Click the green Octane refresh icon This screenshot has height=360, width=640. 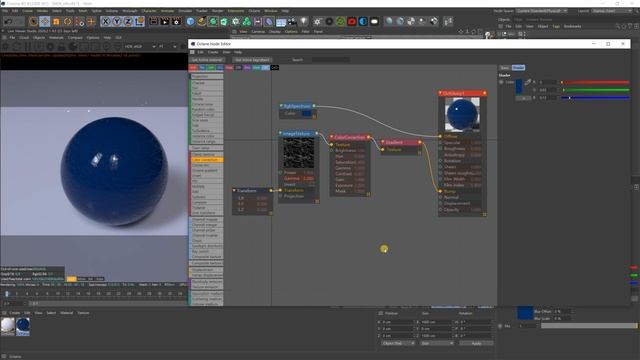click(340, 21)
